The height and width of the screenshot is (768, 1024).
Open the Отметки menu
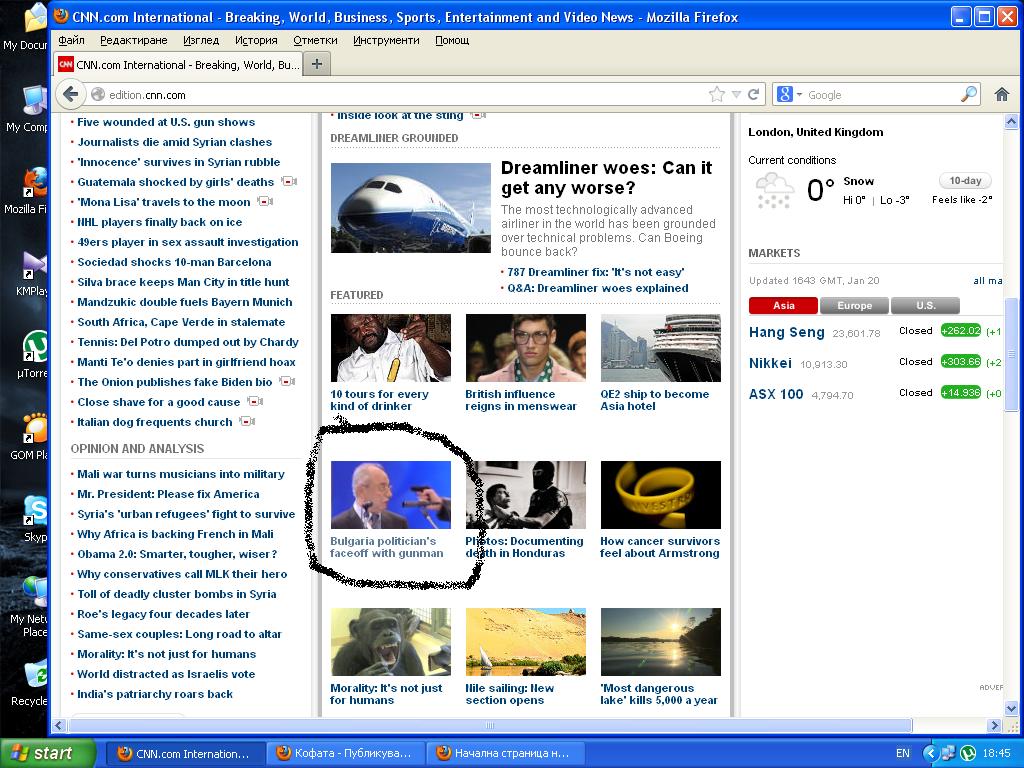coord(315,40)
